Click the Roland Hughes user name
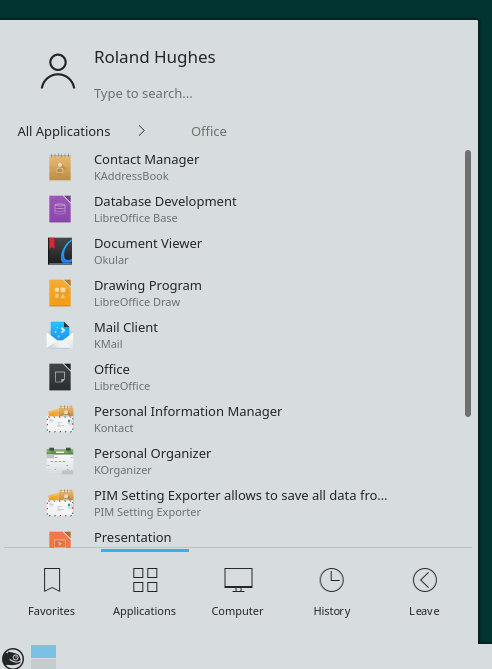 (x=154, y=57)
